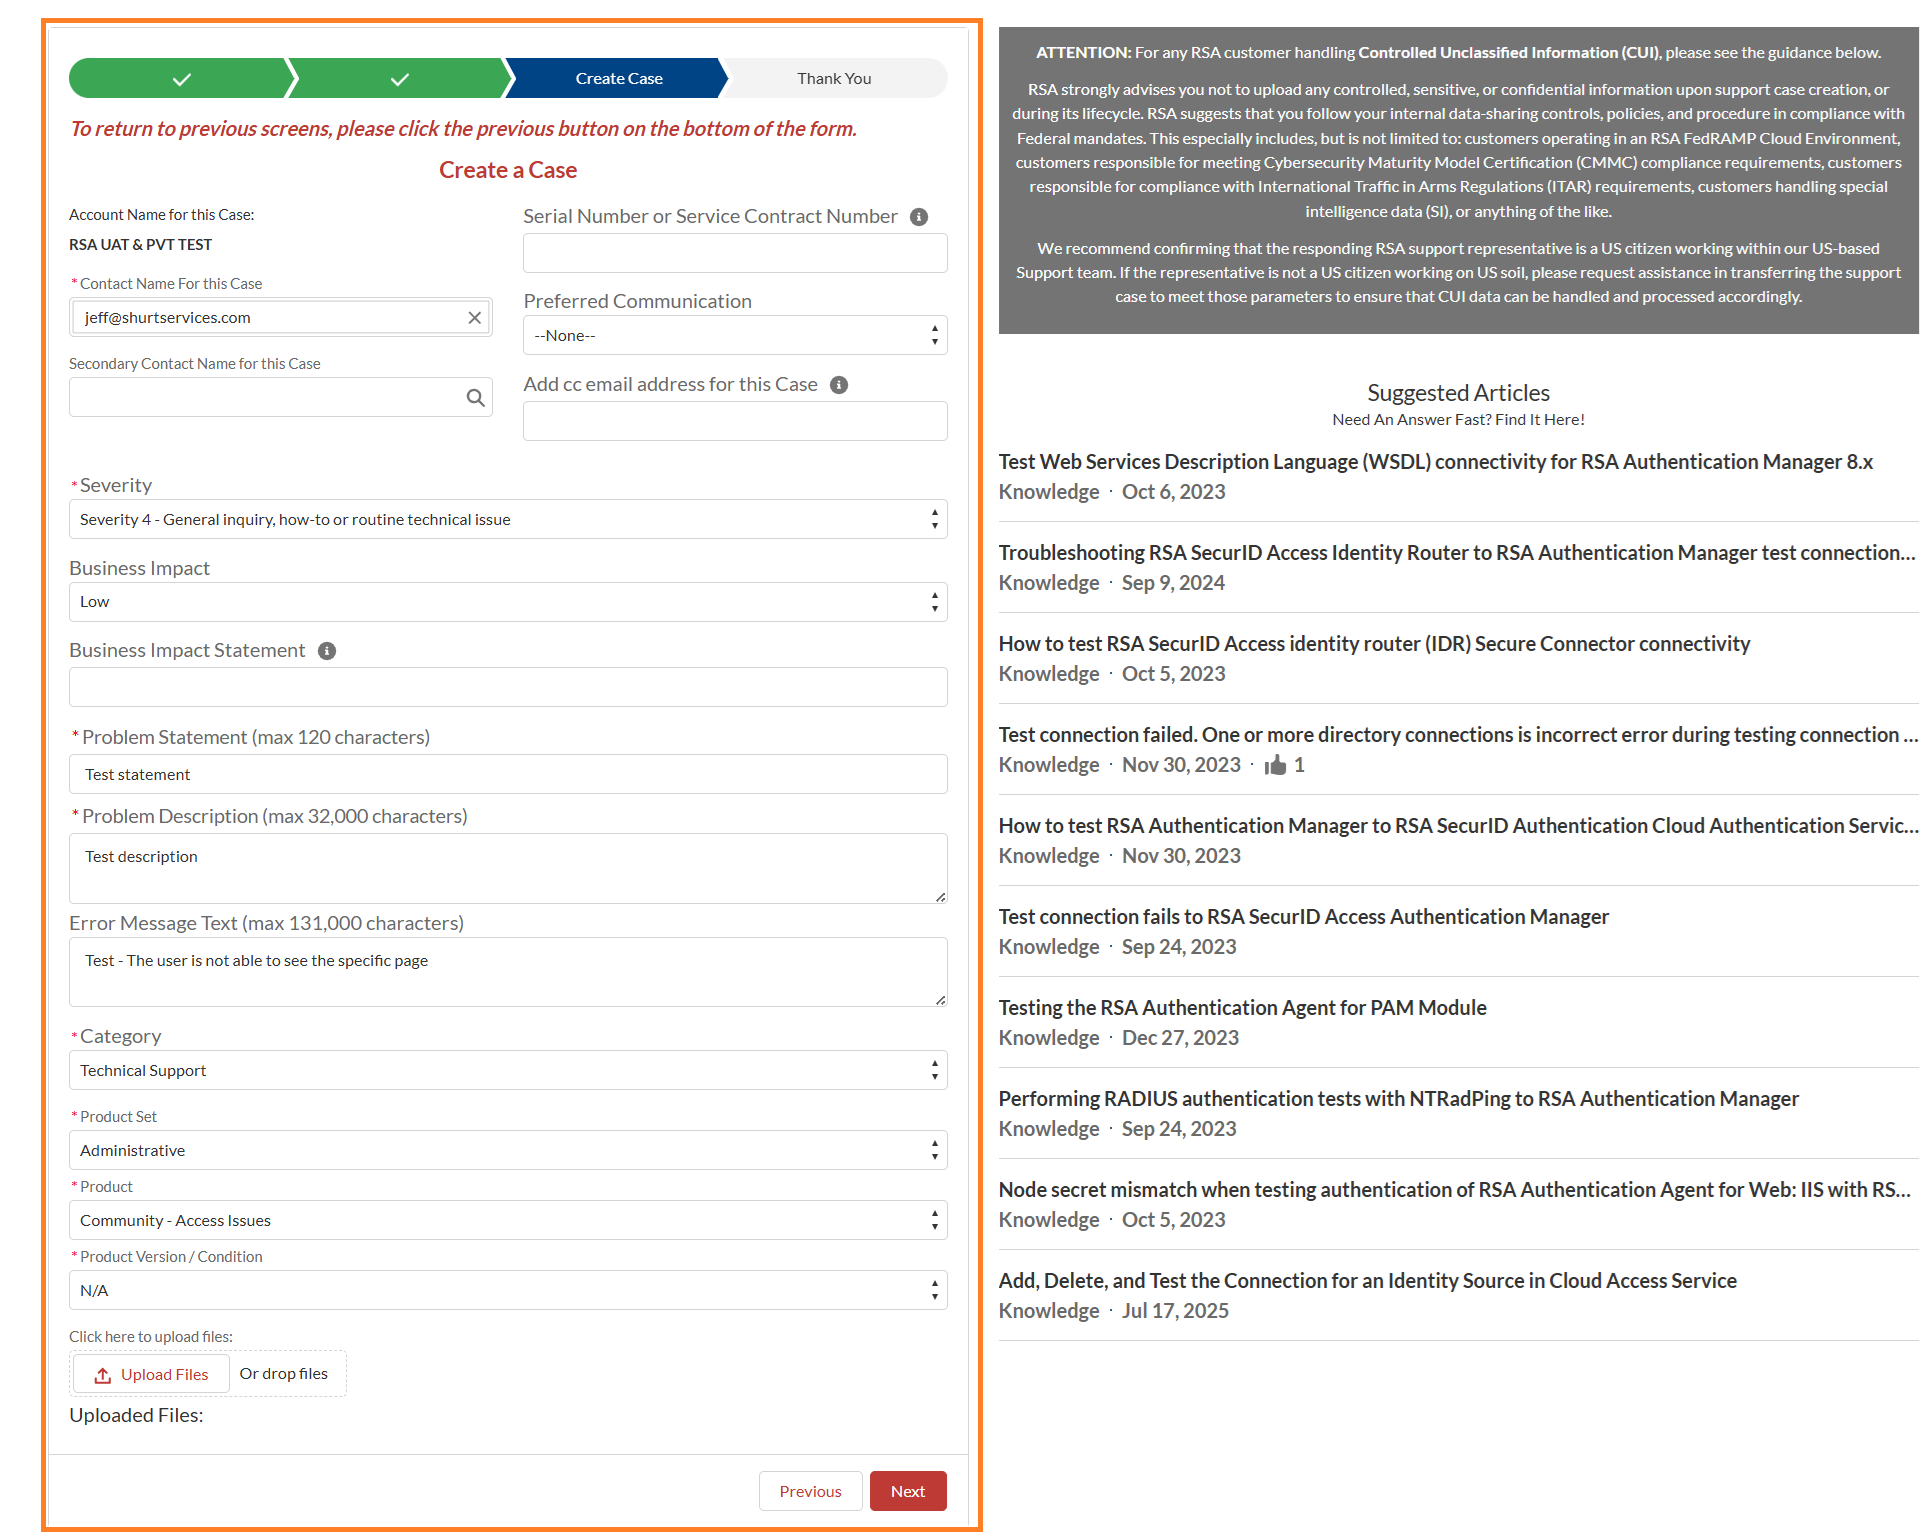Screen dimensions: 1920x1534
Task: Click the Previous button
Action: [x=810, y=1491]
